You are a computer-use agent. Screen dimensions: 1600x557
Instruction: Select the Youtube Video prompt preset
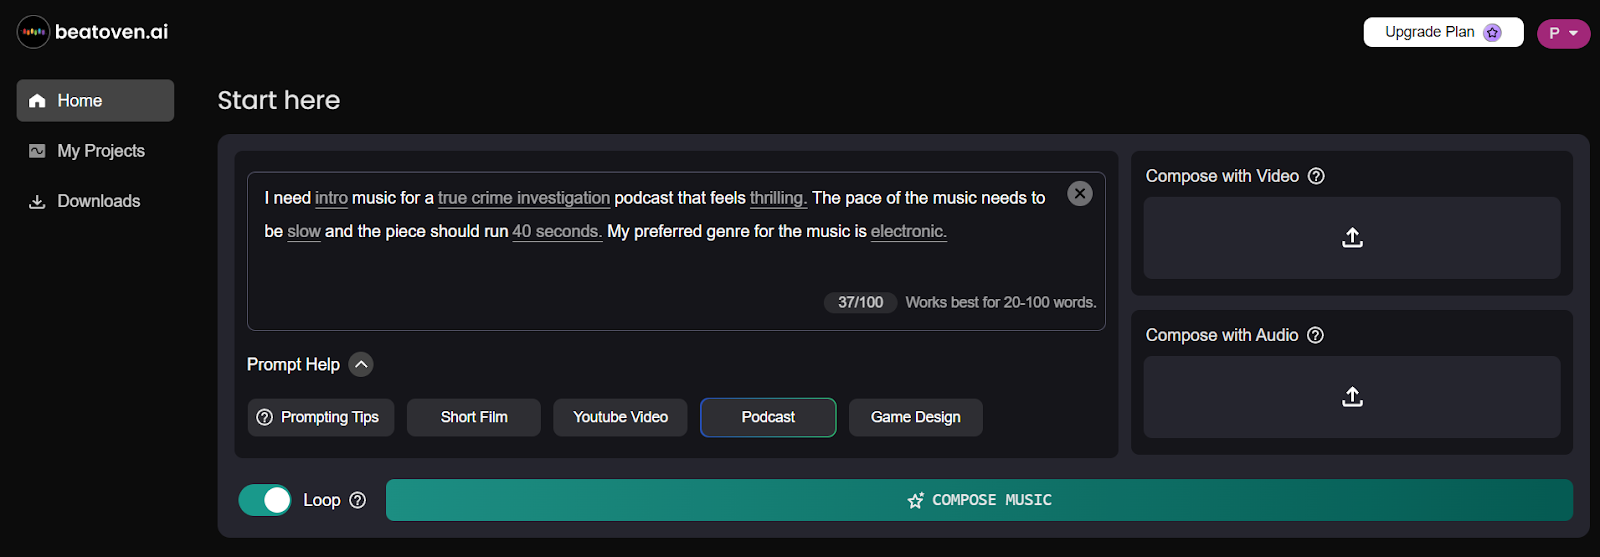(620, 417)
